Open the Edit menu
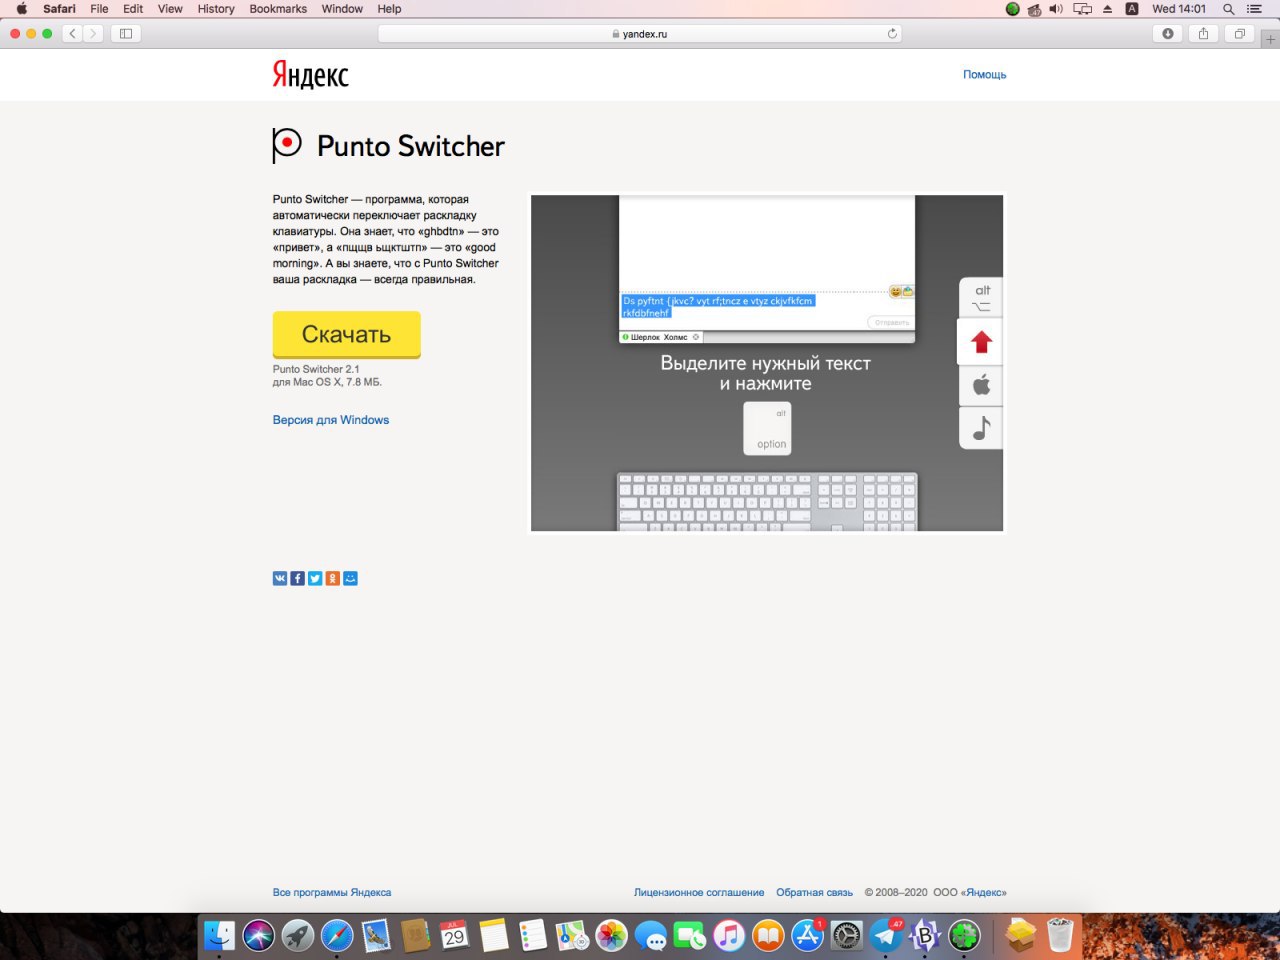The height and width of the screenshot is (960, 1280). click(133, 9)
